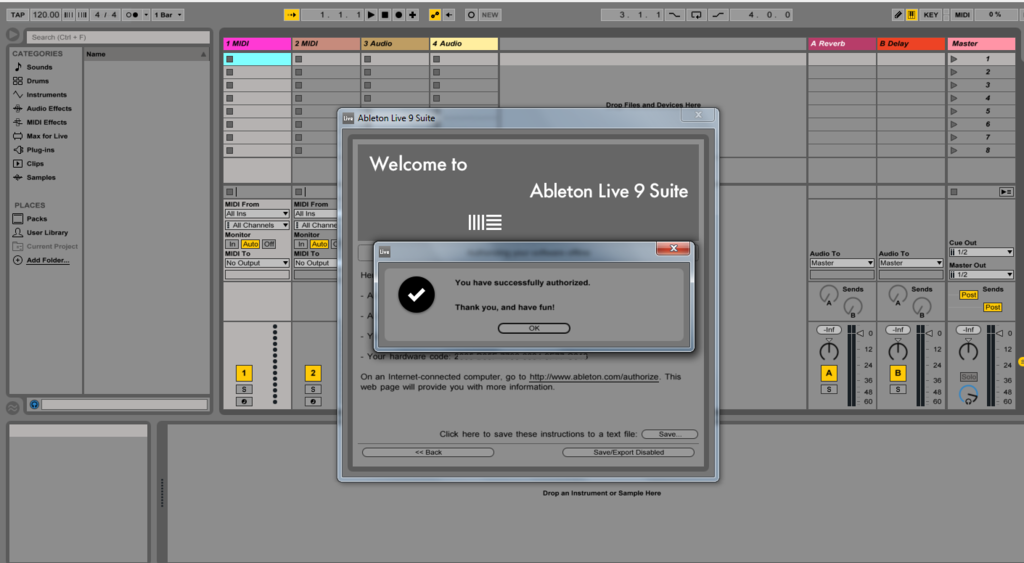Select the 2 MIDI track header

click(x=327, y=44)
